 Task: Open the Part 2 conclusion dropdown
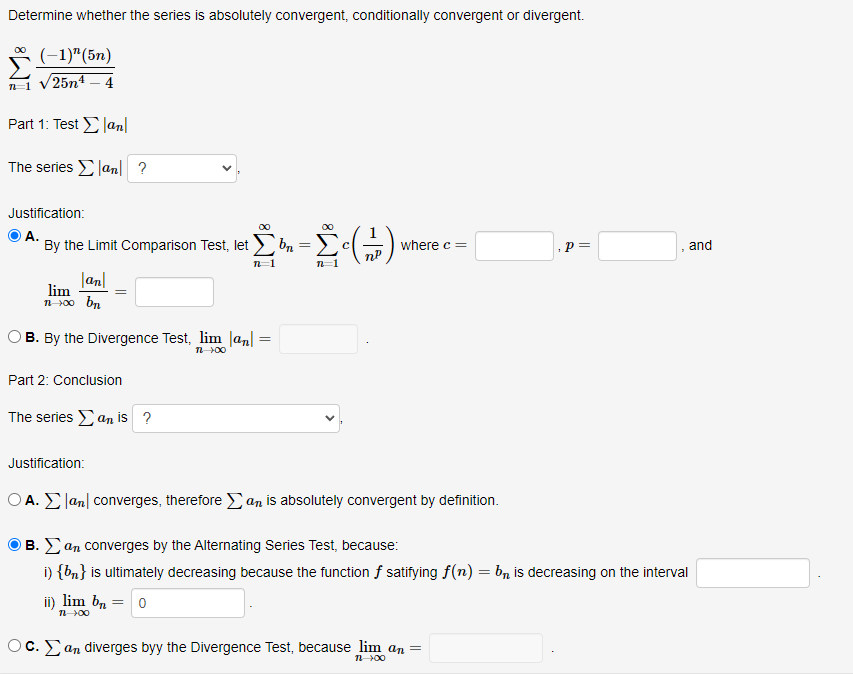(236, 417)
